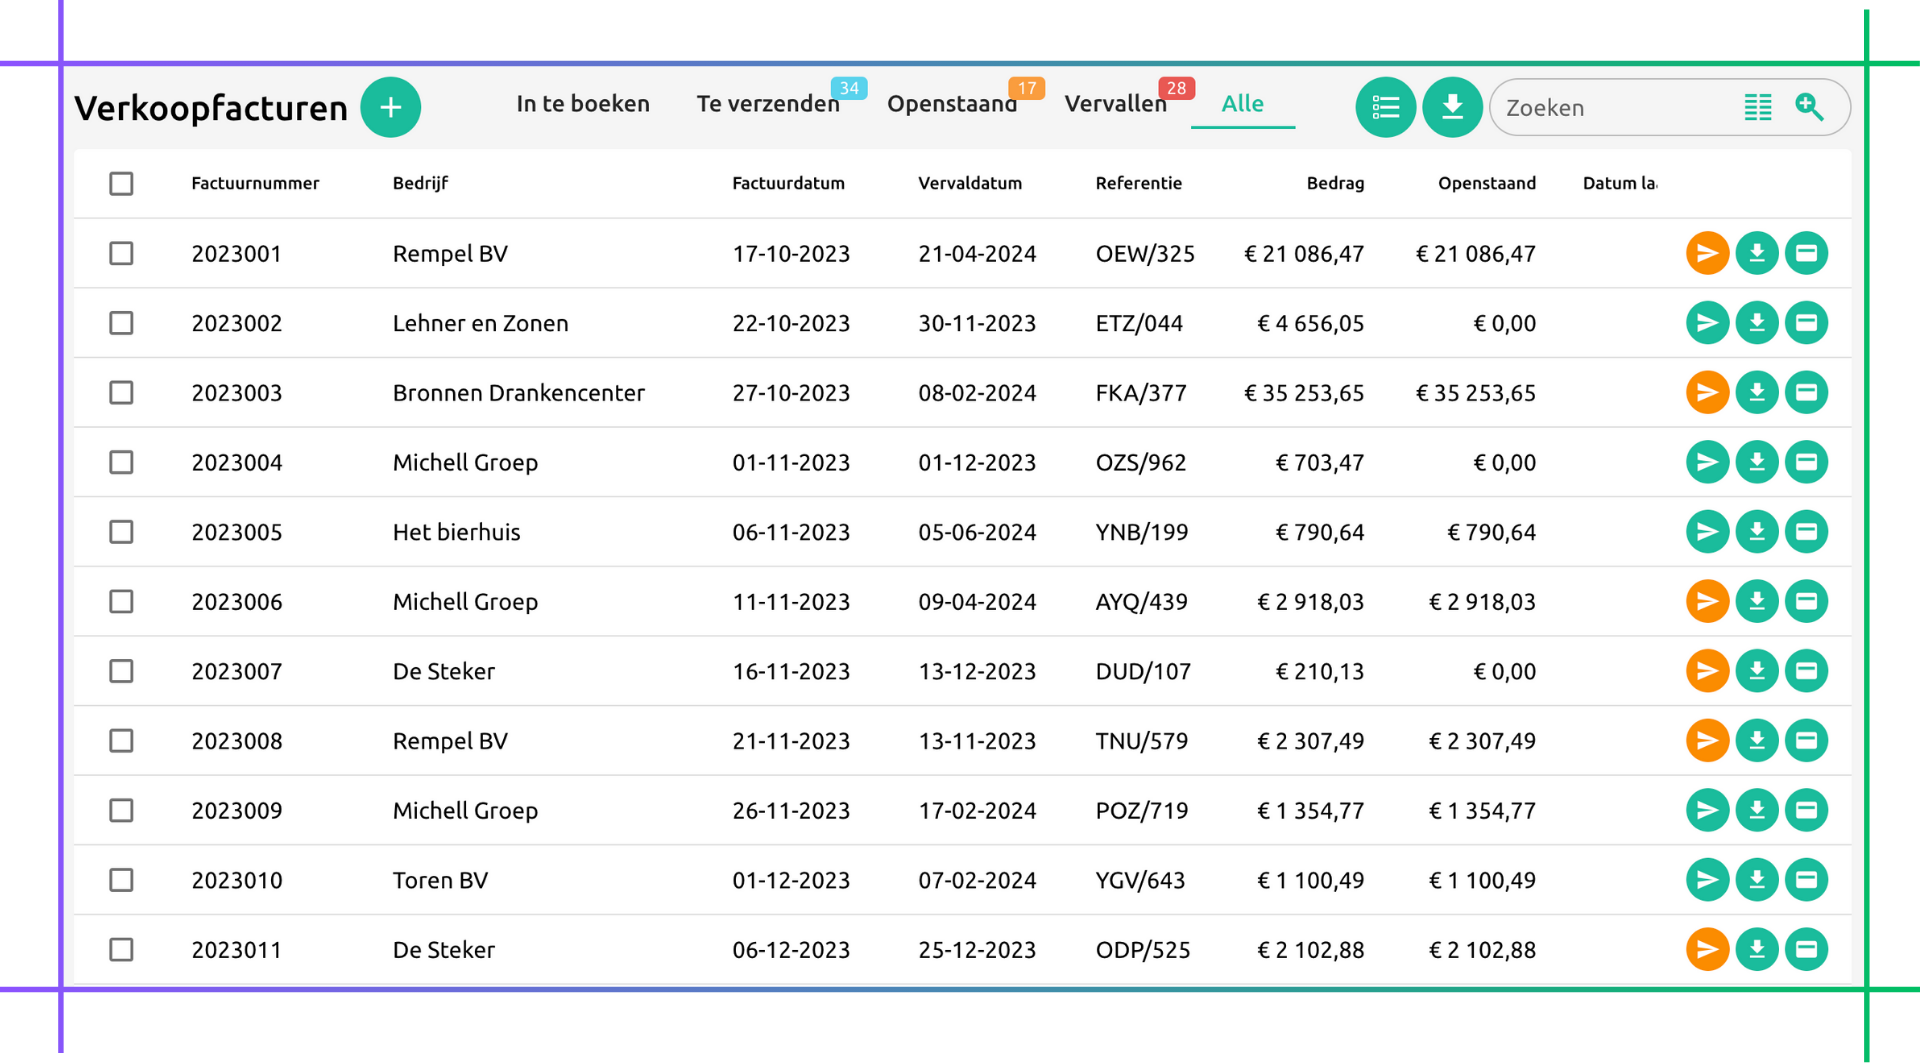Check the box for invoice 2023006
The width and height of the screenshot is (1920, 1063).
coord(121,601)
